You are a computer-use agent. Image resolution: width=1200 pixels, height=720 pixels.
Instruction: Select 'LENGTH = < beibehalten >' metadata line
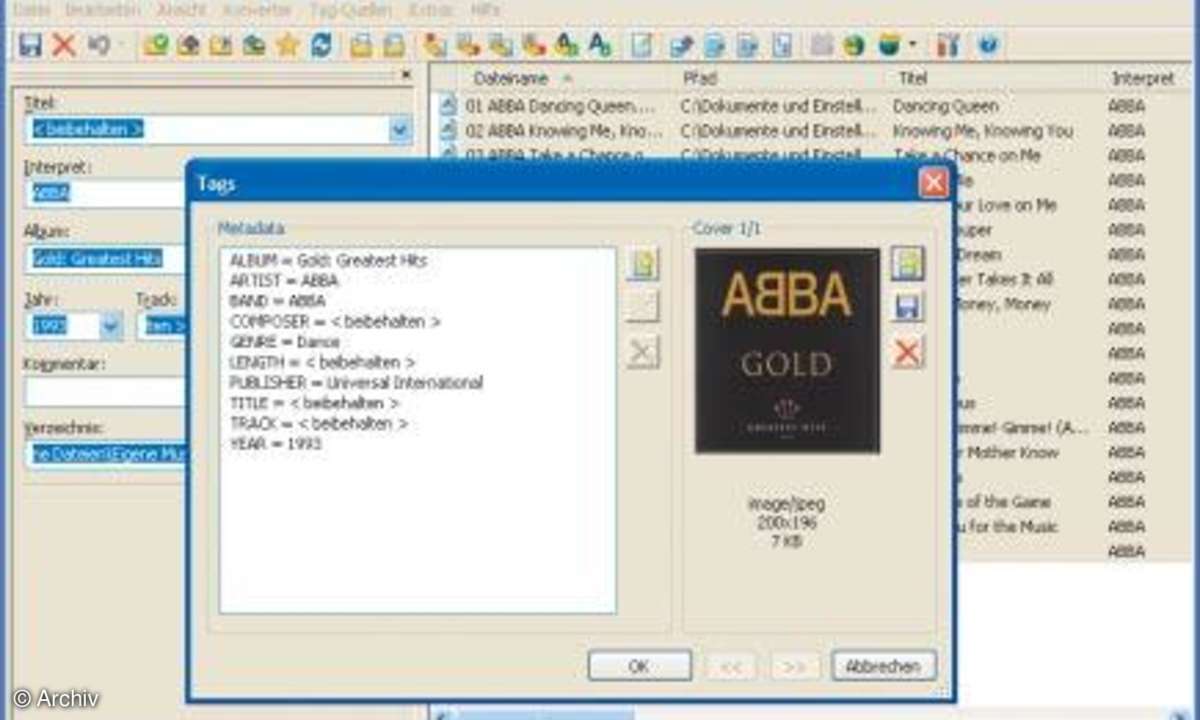coord(321,362)
